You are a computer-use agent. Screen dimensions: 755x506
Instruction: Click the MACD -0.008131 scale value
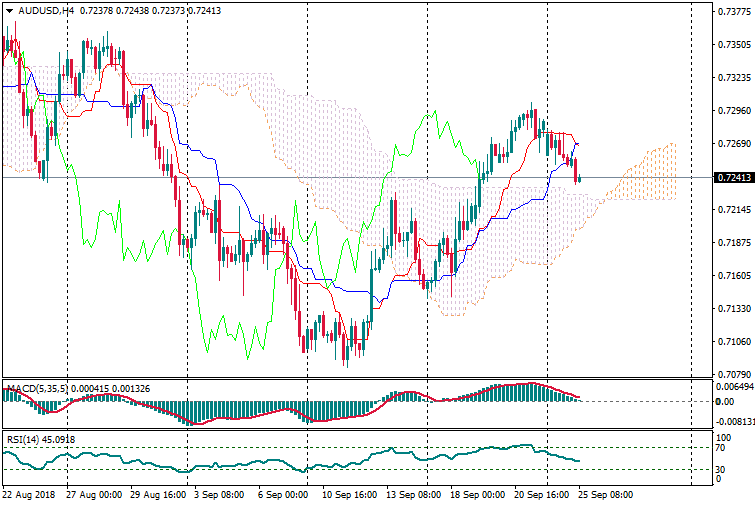tap(732, 422)
